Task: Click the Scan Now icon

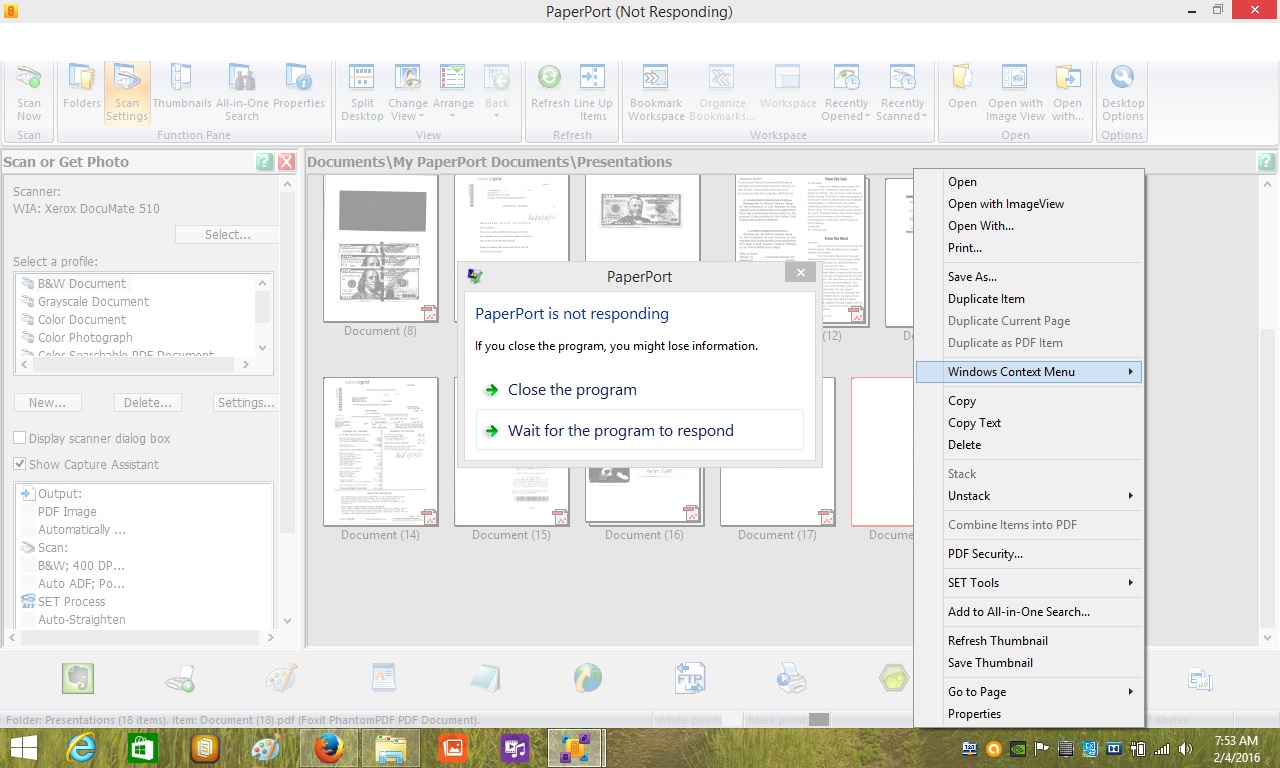Action: coord(29,78)
